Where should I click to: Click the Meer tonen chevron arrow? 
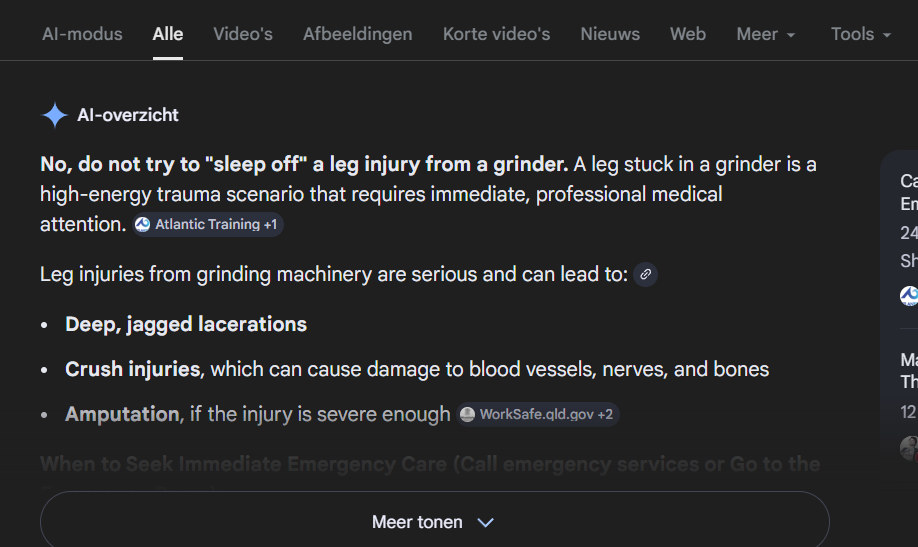[486, 522]
